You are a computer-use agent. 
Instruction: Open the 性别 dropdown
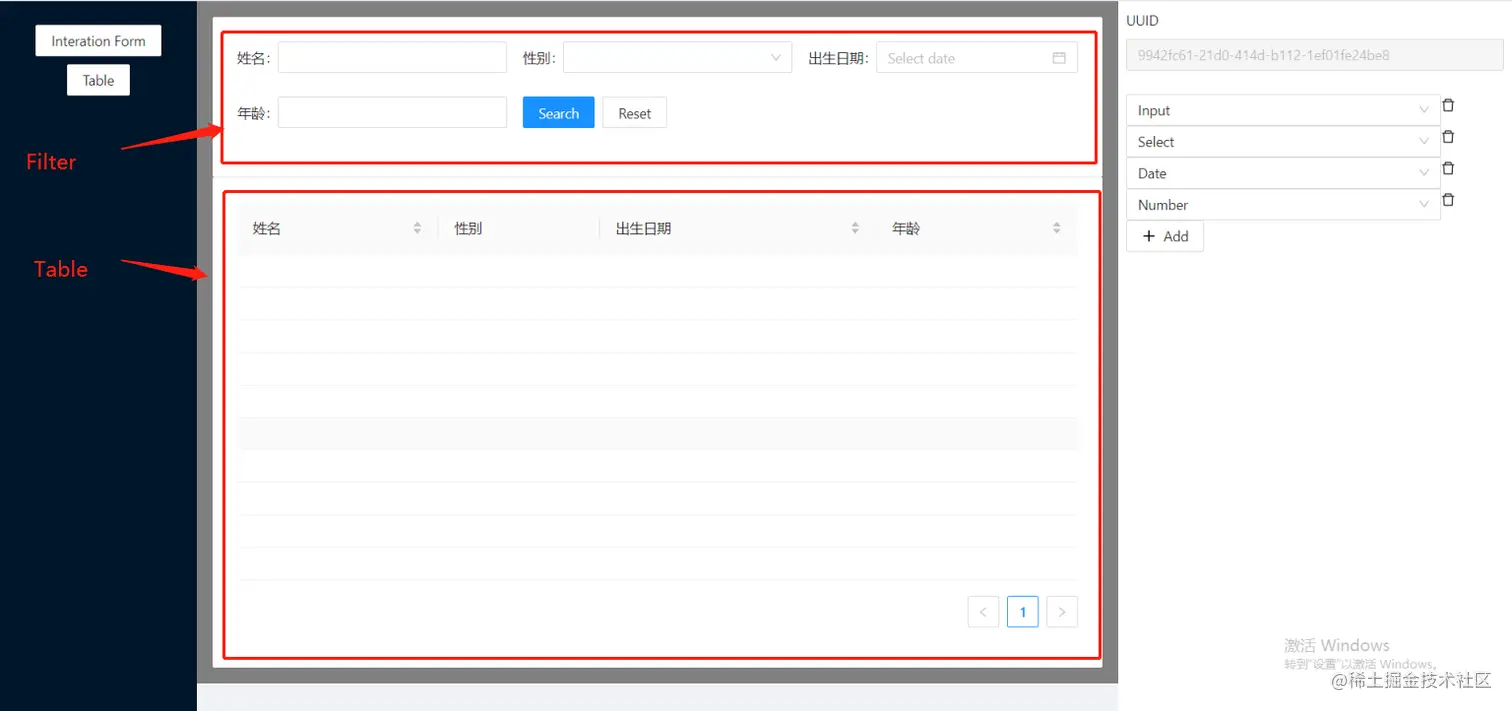click(677, 58)
